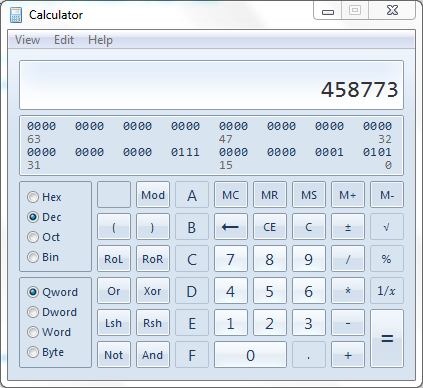423x388 pixels.
Task: Click the division slash button
Action: pyautogui.click(x=348, y=259)
